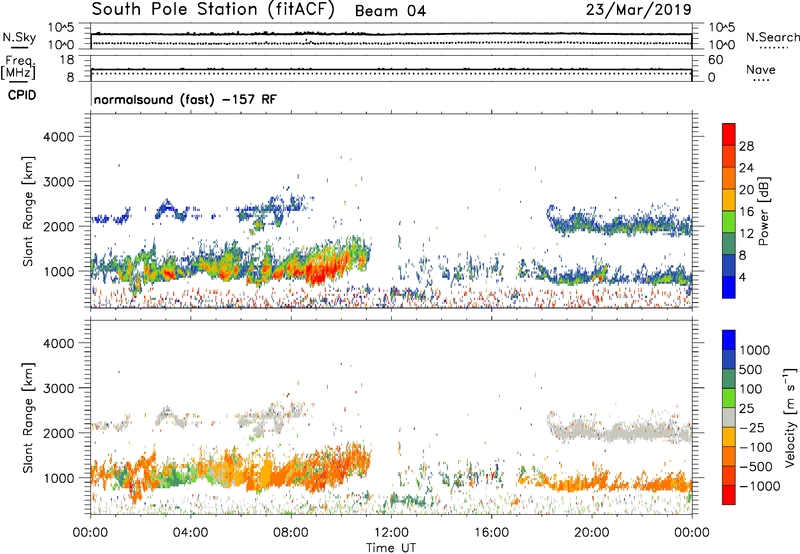Click the 12 label on Power colorbar

[x=746, y=234]
